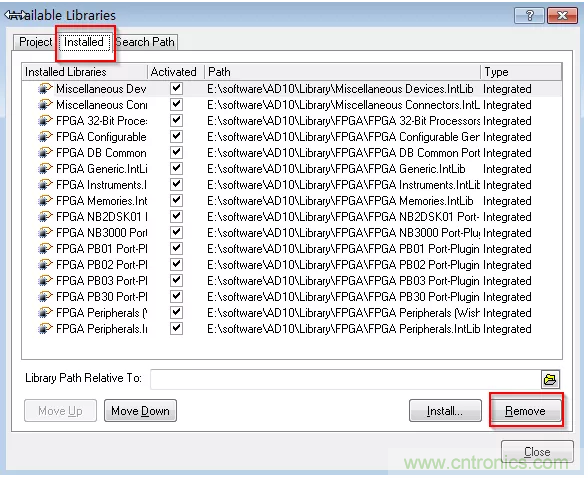Click the FPGA Peripherals.IntLib library icon
Viewport: 588px width, 478px height.
[45, 329]
